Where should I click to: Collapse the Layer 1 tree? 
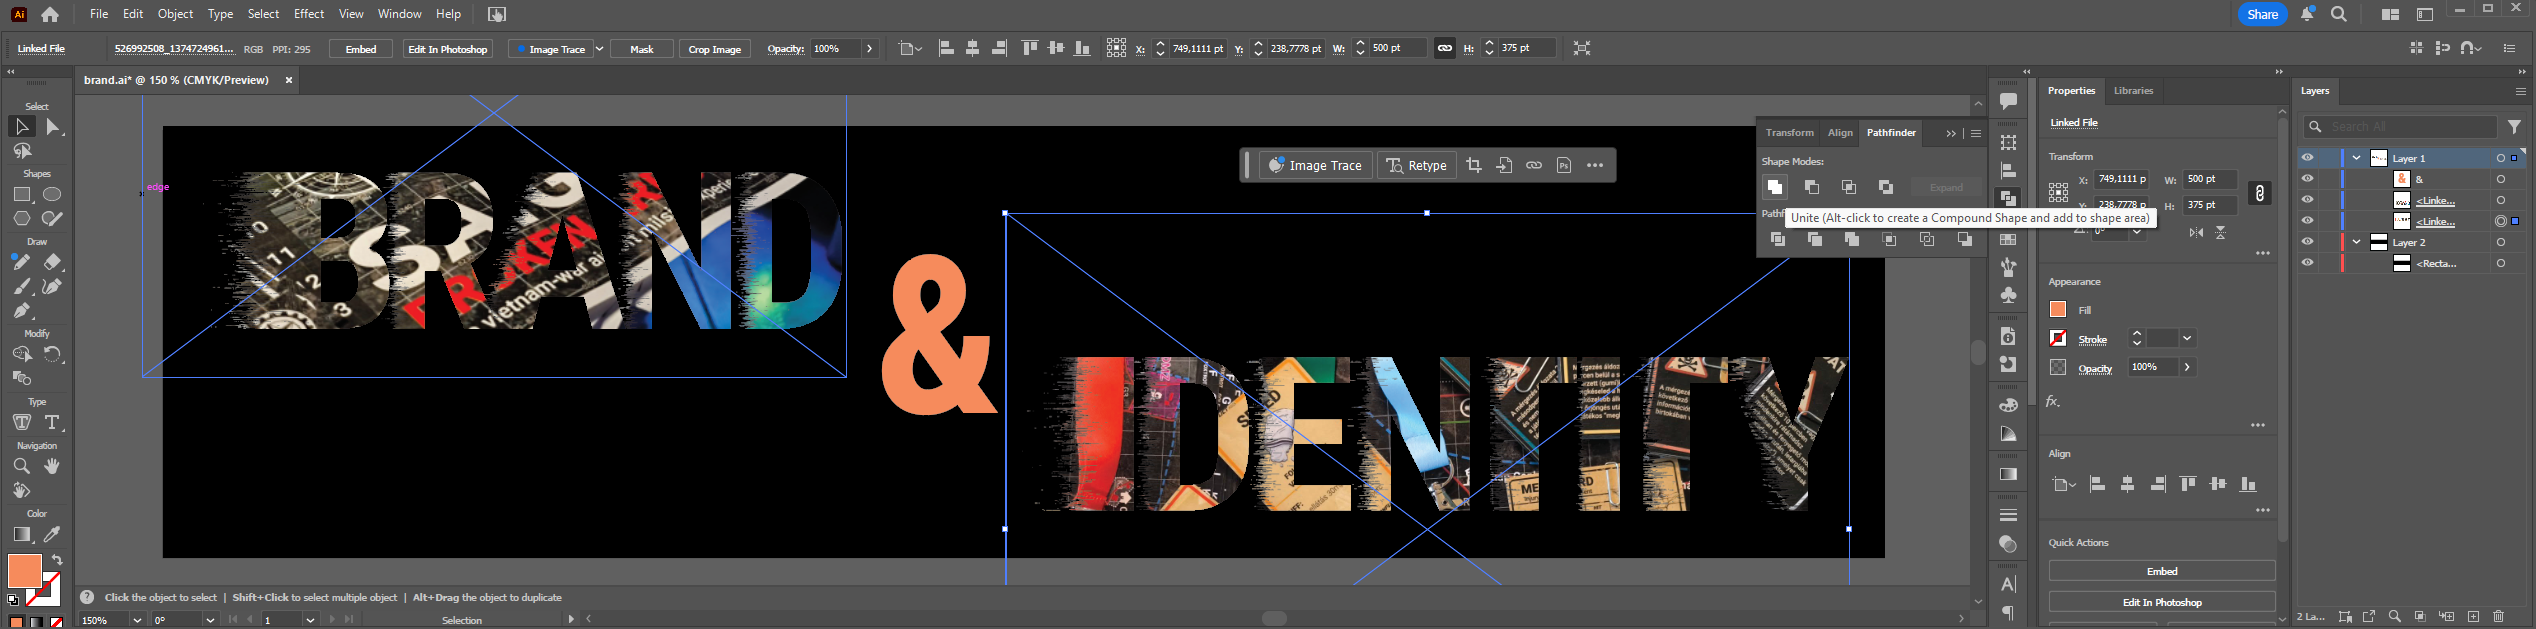pos(2357,158)
